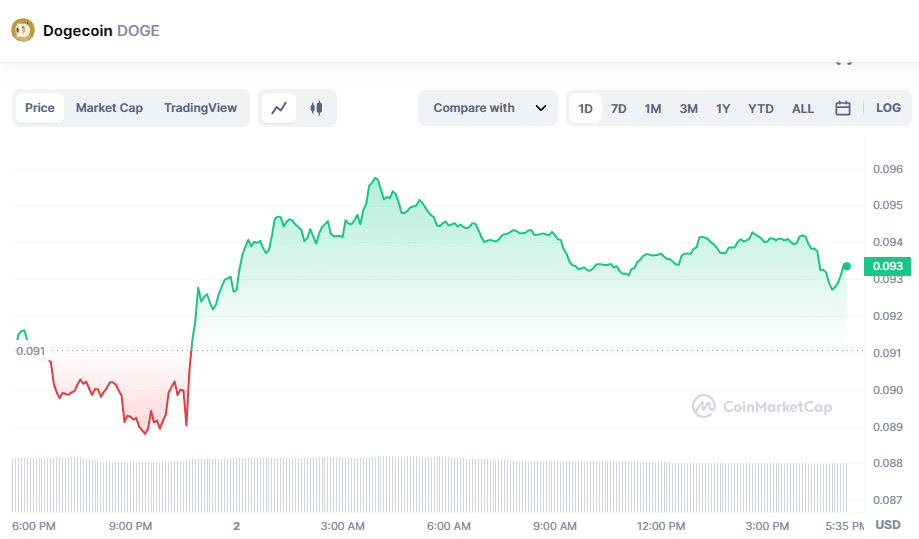This screenshot has width=919, height=539.
Task: Click the 0.096 y-axis value
Action: point(887,169)
